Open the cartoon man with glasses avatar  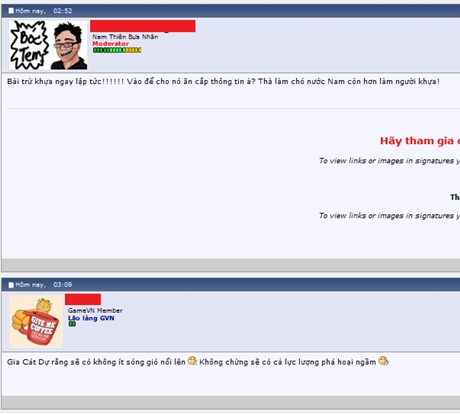click(x=69, y=45)
